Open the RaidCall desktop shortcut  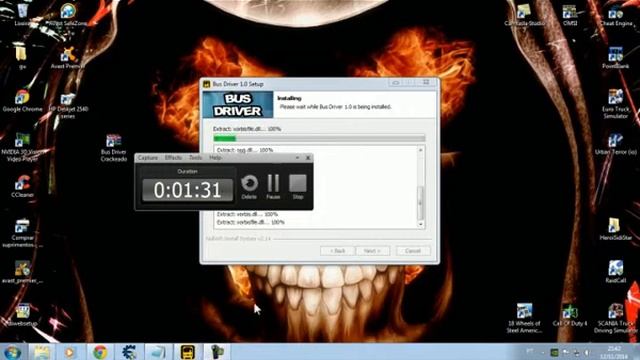click(616, 272)
